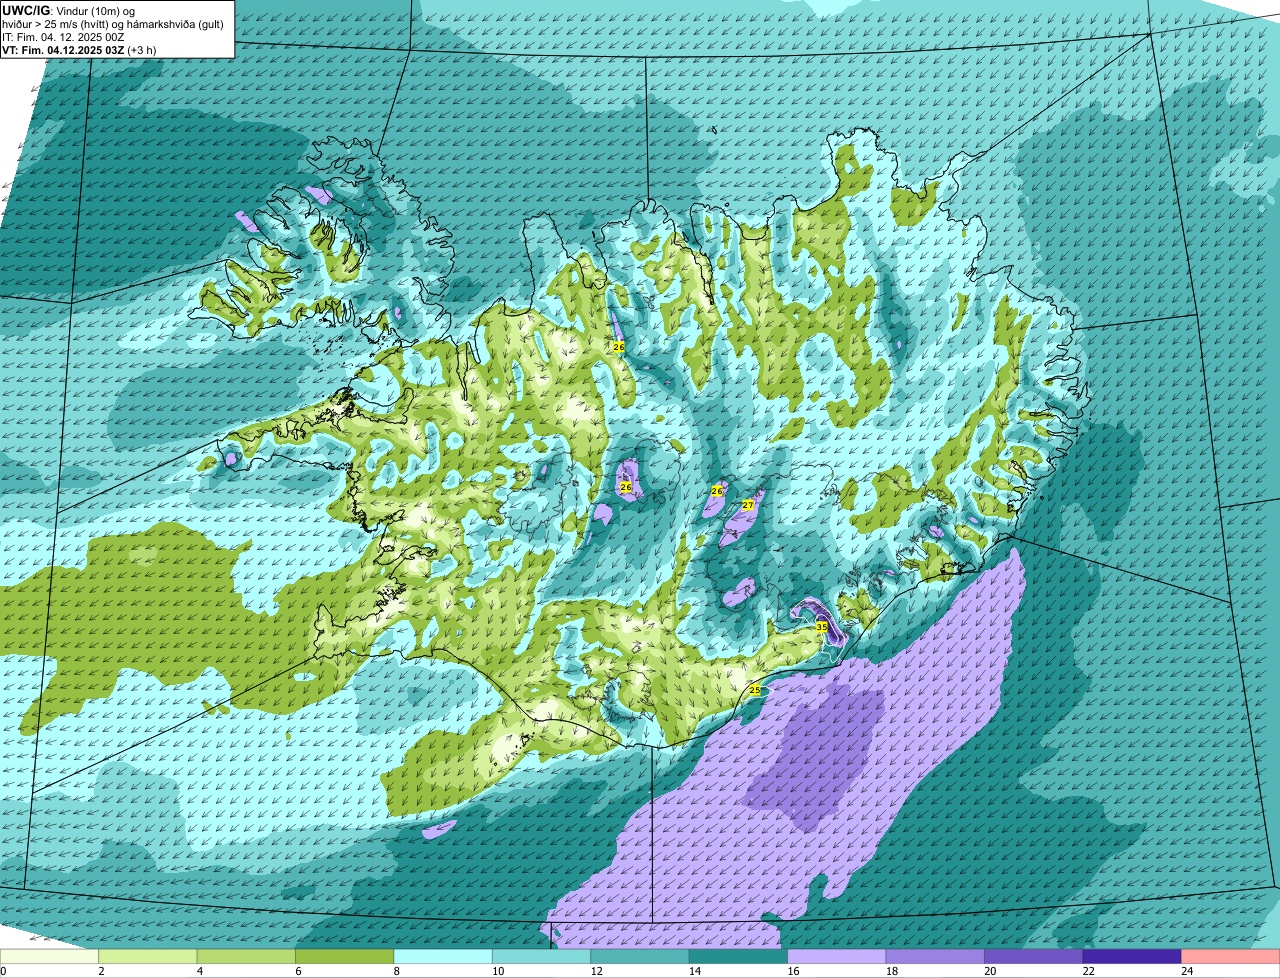This screenshot has height=978, width=1280.
Task: Pick the 20–22 m/s violet legend swatch
Action: click(1034, 956)
